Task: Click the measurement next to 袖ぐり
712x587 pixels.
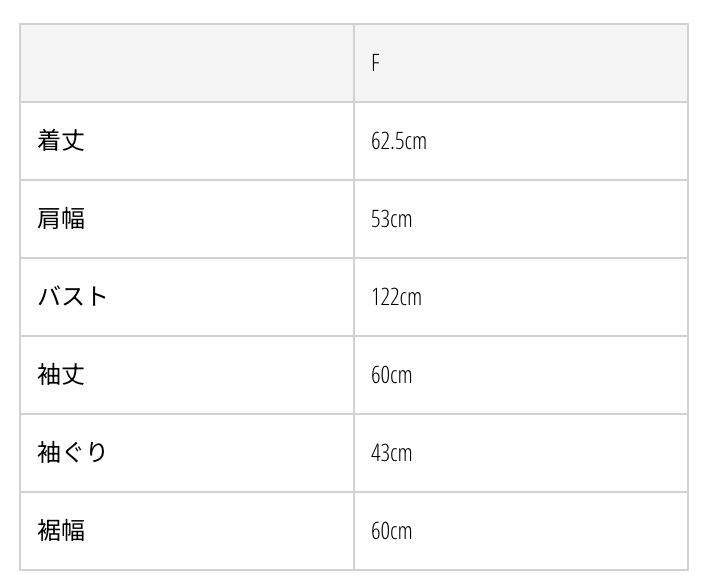Action: coord(391,453)
